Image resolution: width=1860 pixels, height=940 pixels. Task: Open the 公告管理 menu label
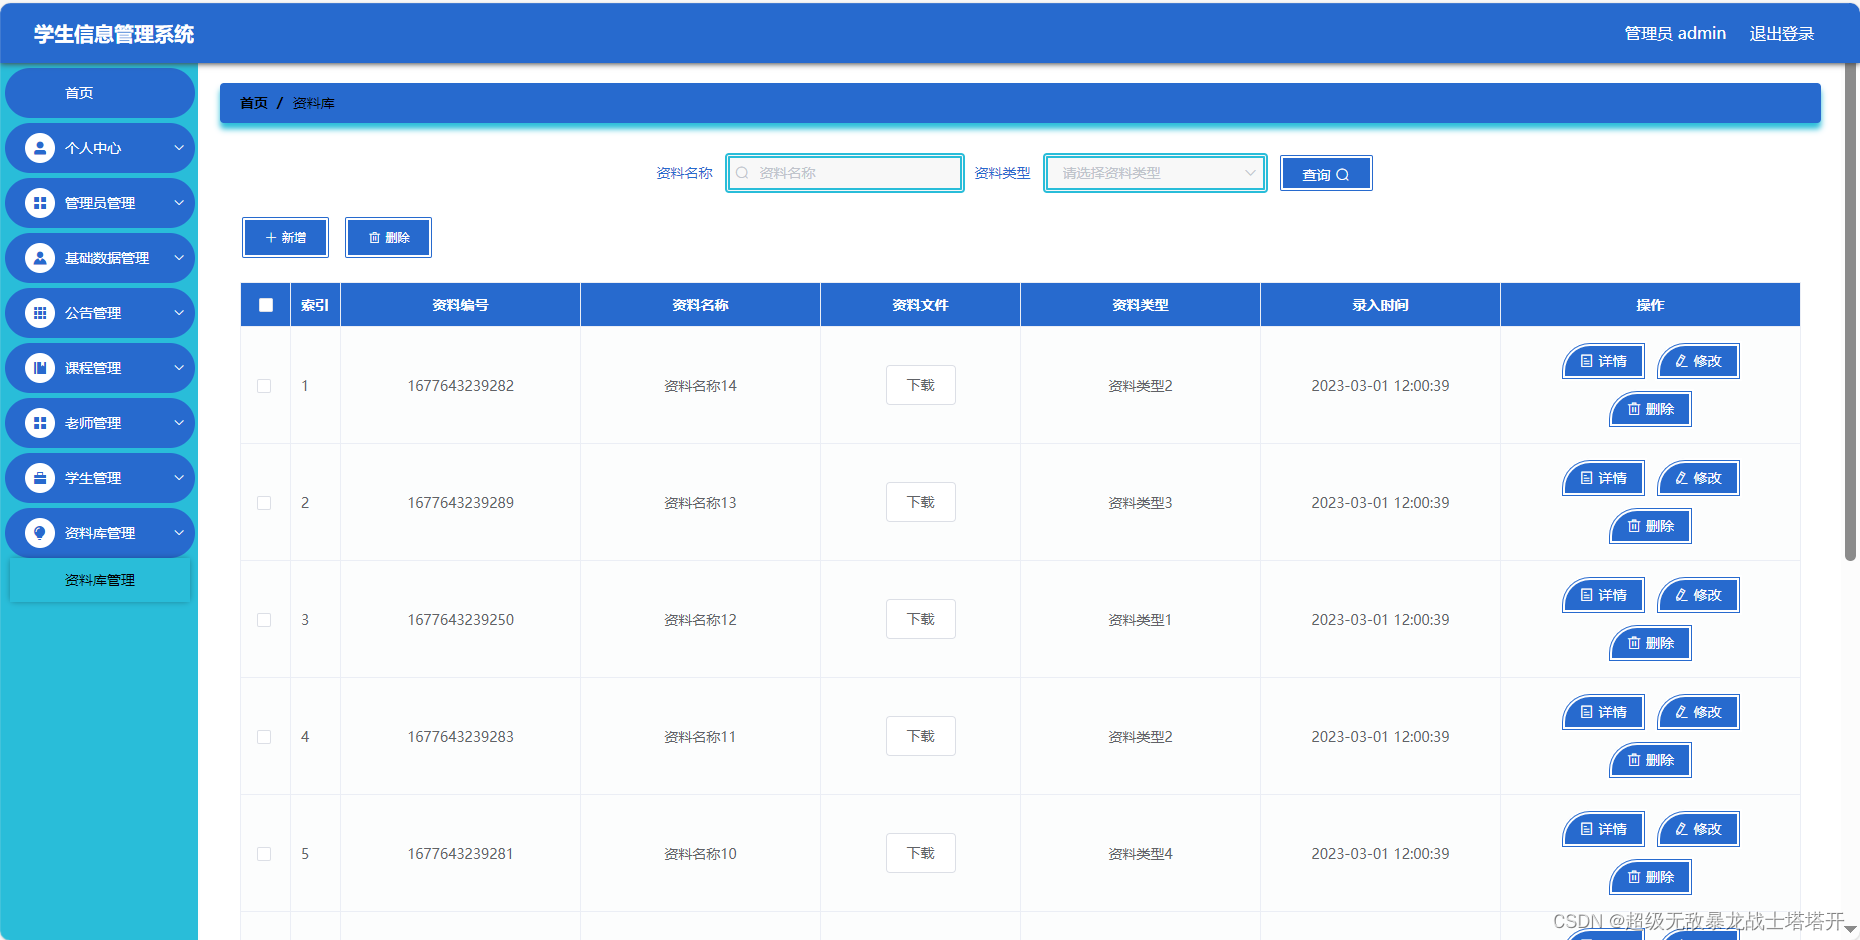[x=93, y=313]
